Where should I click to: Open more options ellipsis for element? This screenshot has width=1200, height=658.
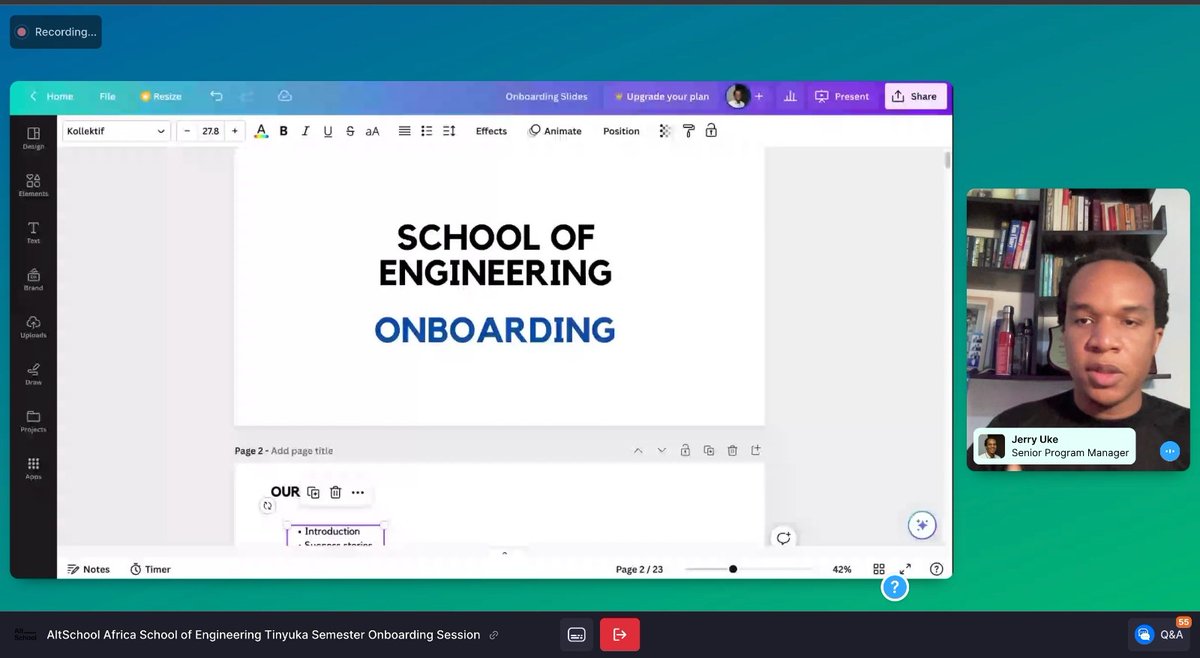pos(358,492)
